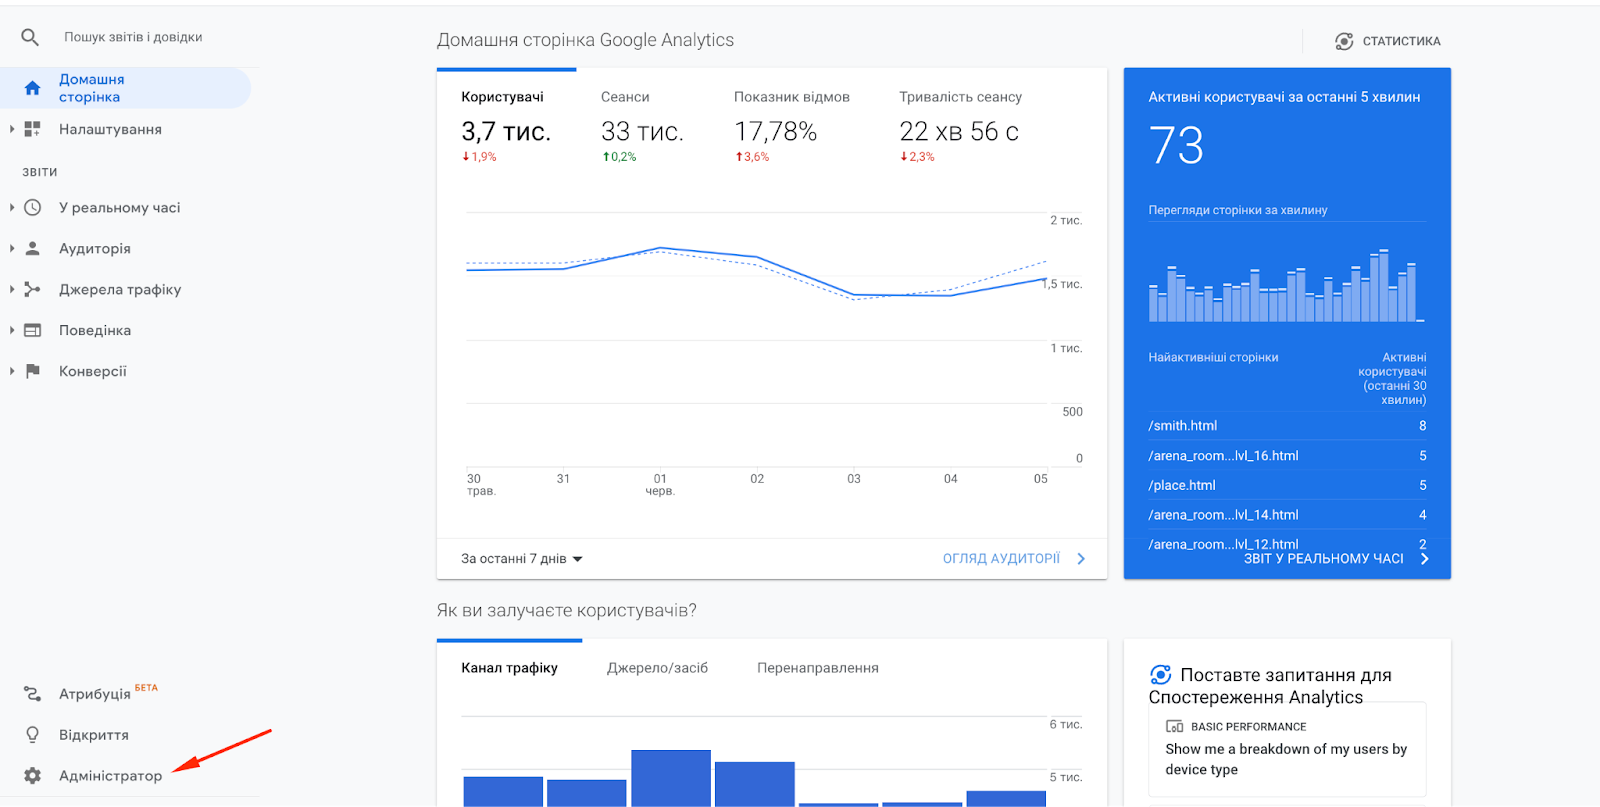The height and width of the screenshot is (807, 1600).
Task: Switch to the Джерело/засіб tab
Action: click(657, 668)
